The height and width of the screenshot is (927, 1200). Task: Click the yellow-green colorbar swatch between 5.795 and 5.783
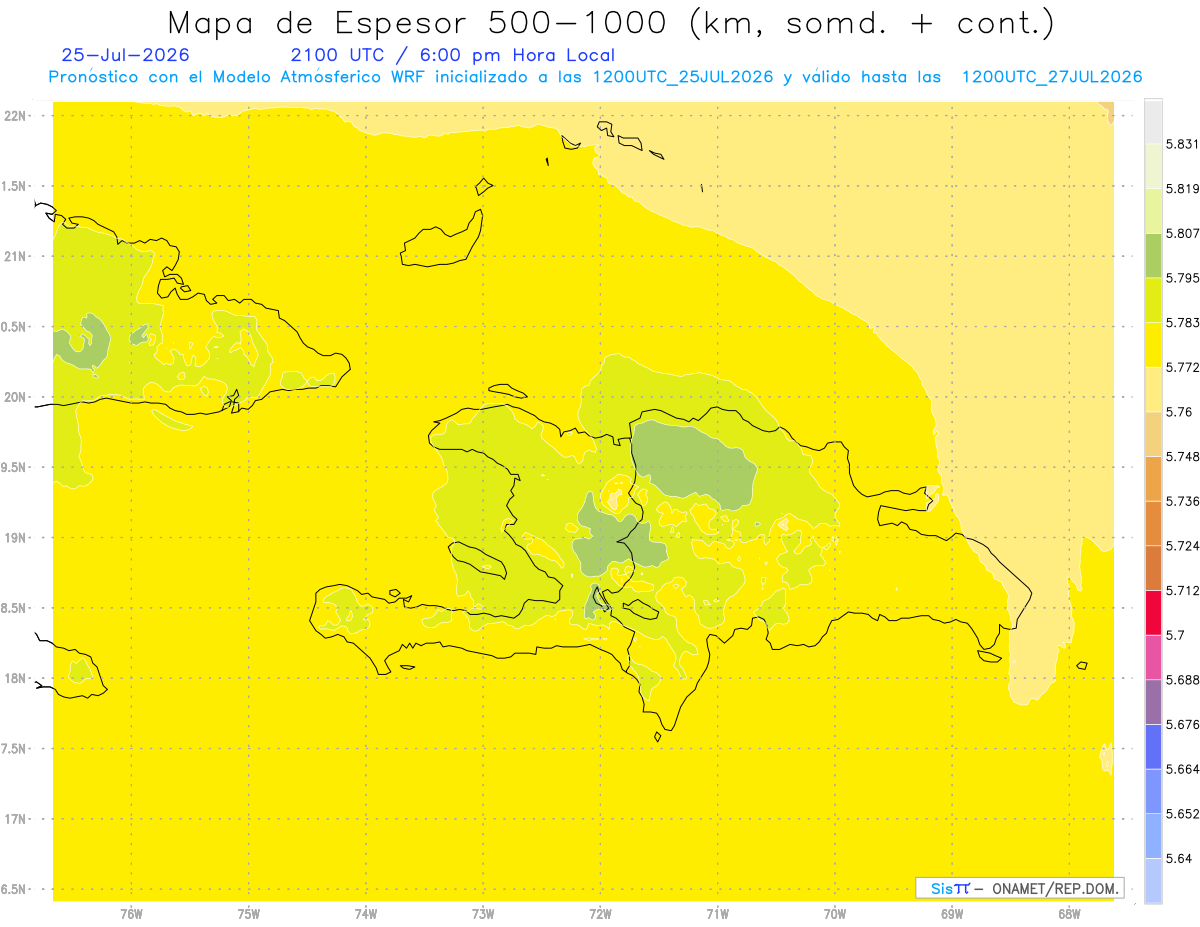coord(1153,300)
